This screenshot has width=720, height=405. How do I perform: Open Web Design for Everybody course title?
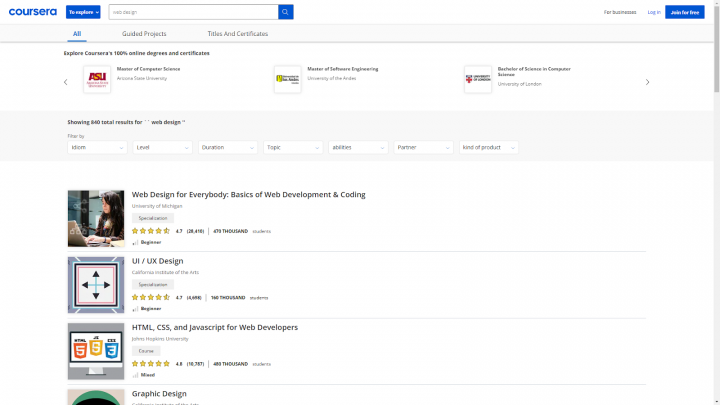point(248,195)
